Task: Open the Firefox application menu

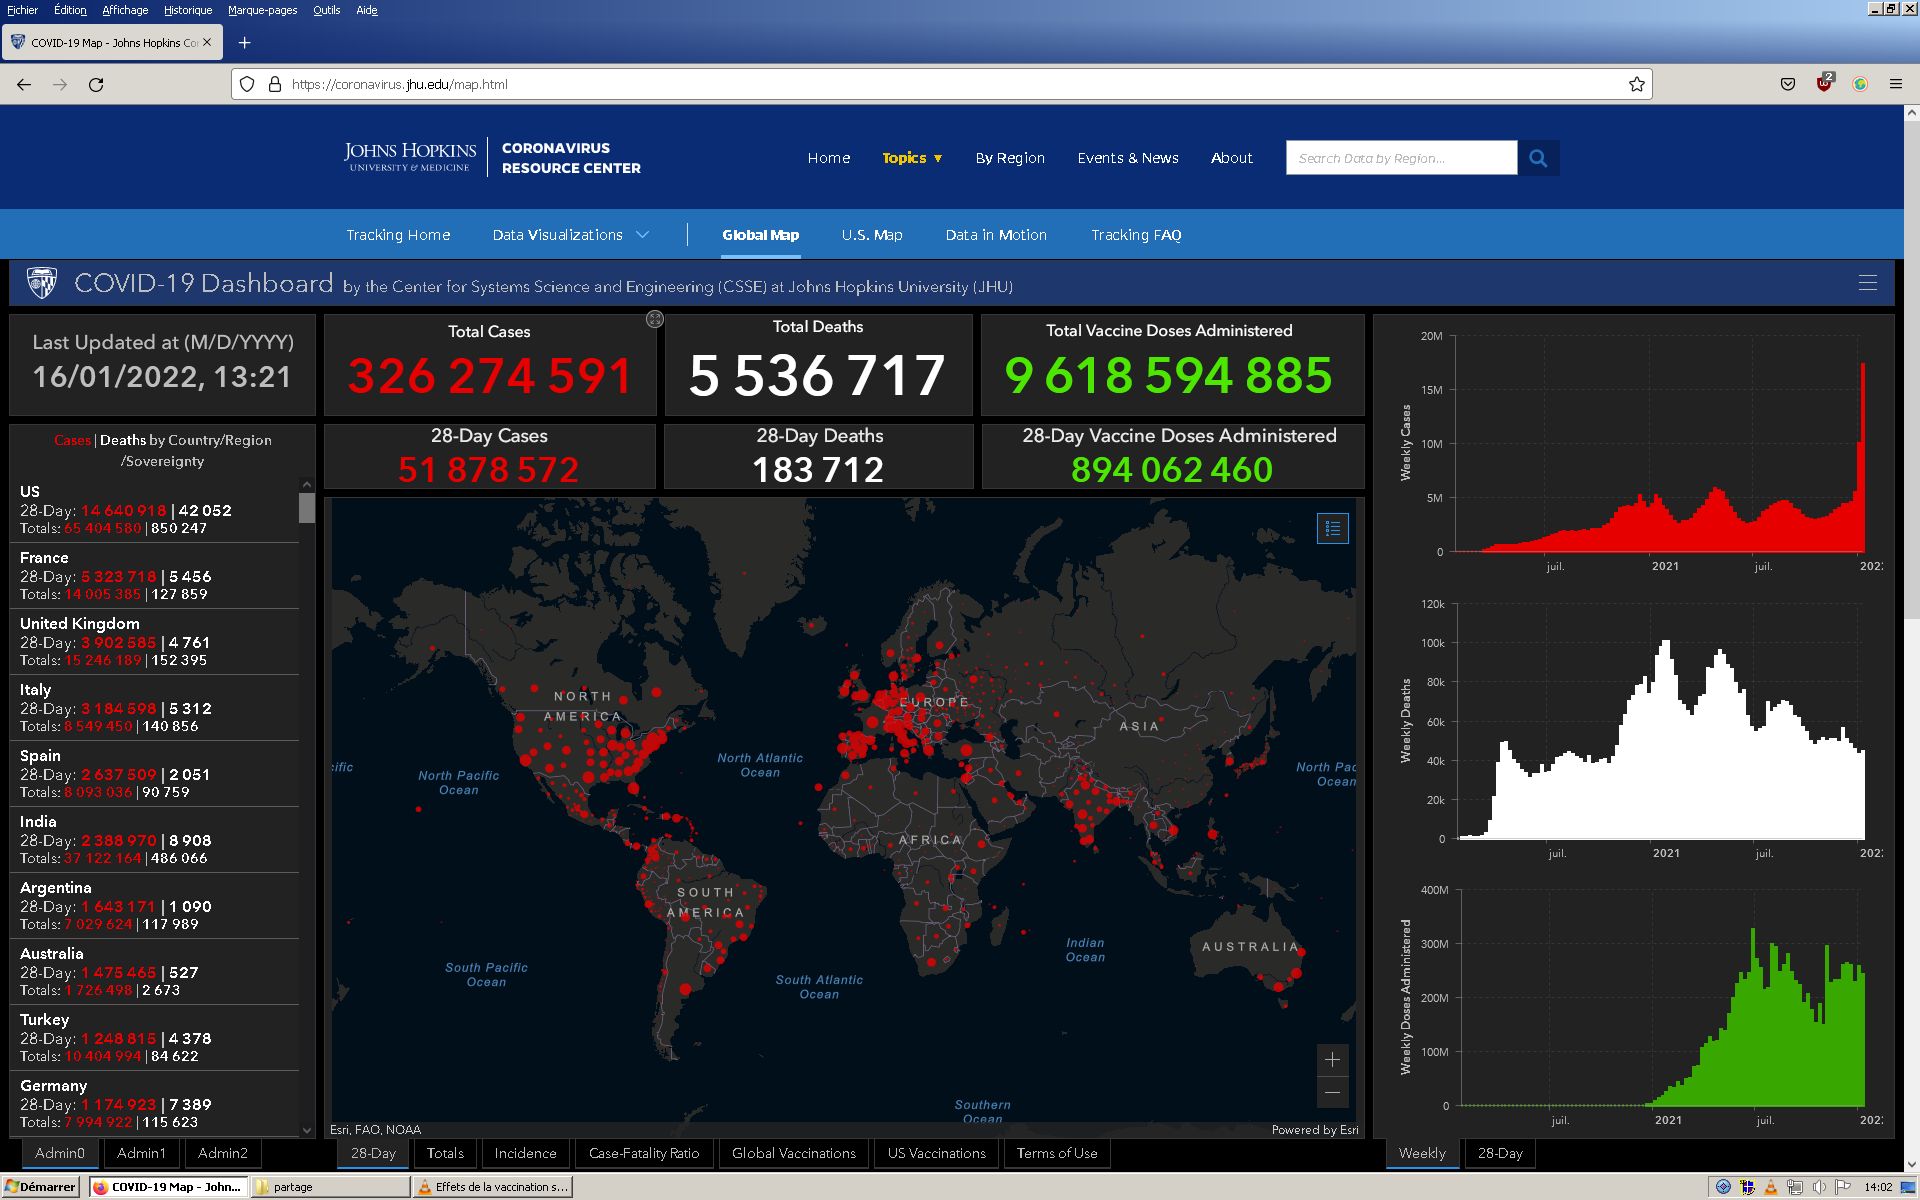Action: (1895, 84)
